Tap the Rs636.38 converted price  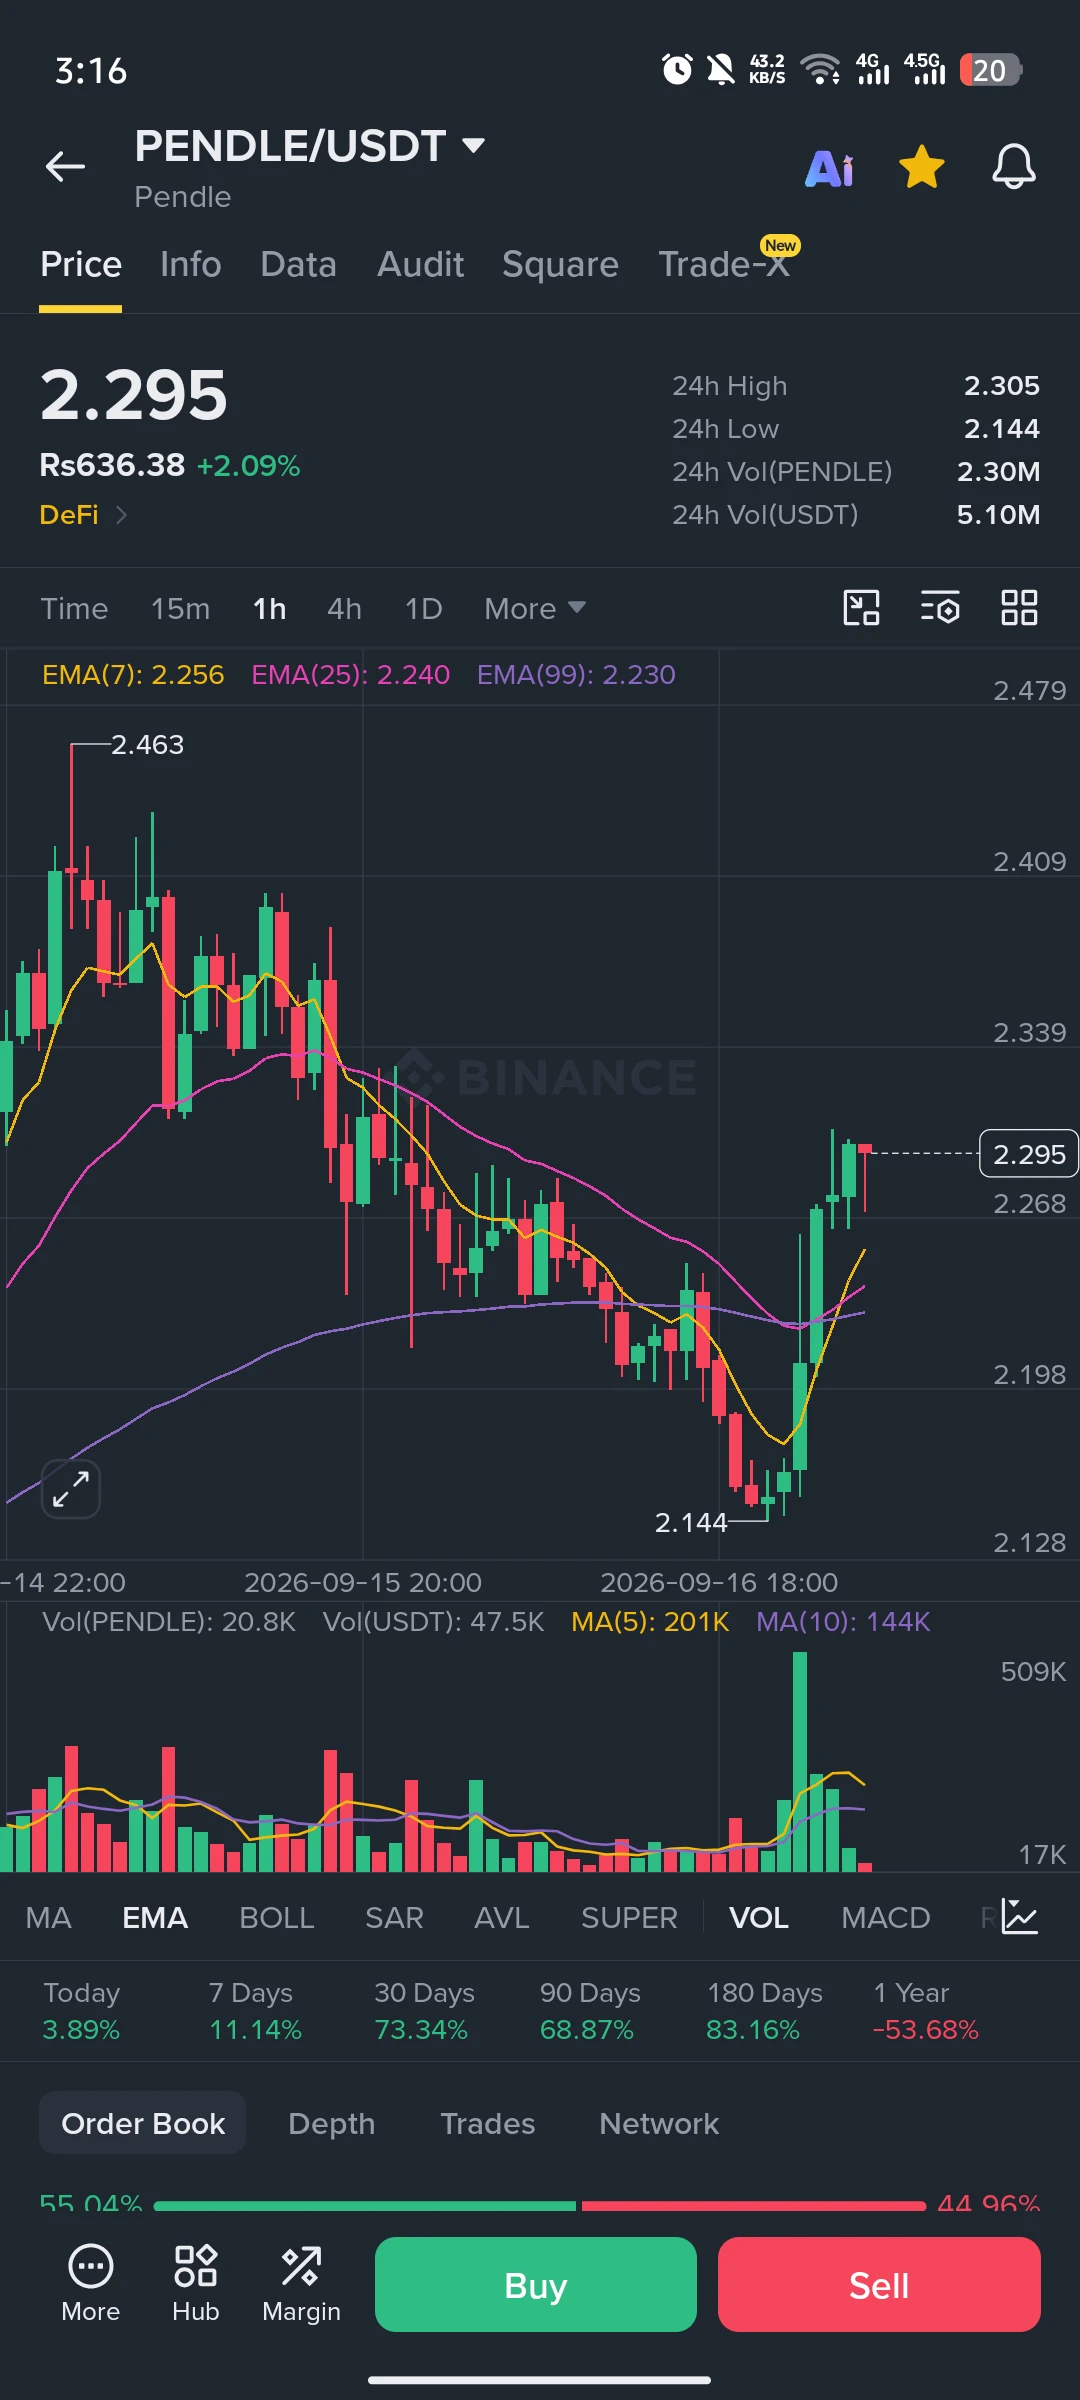pos(112,465)
